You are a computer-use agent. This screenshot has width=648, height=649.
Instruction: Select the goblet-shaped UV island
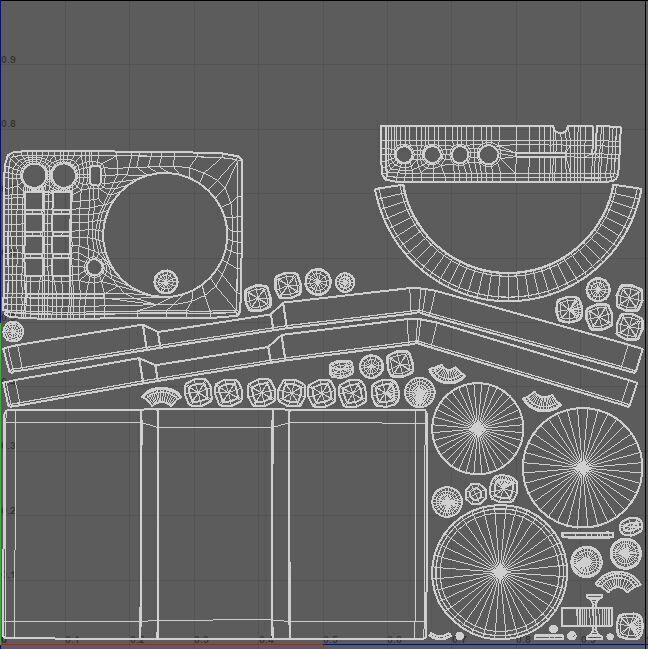pyautogui.click(x=595, y=616)
